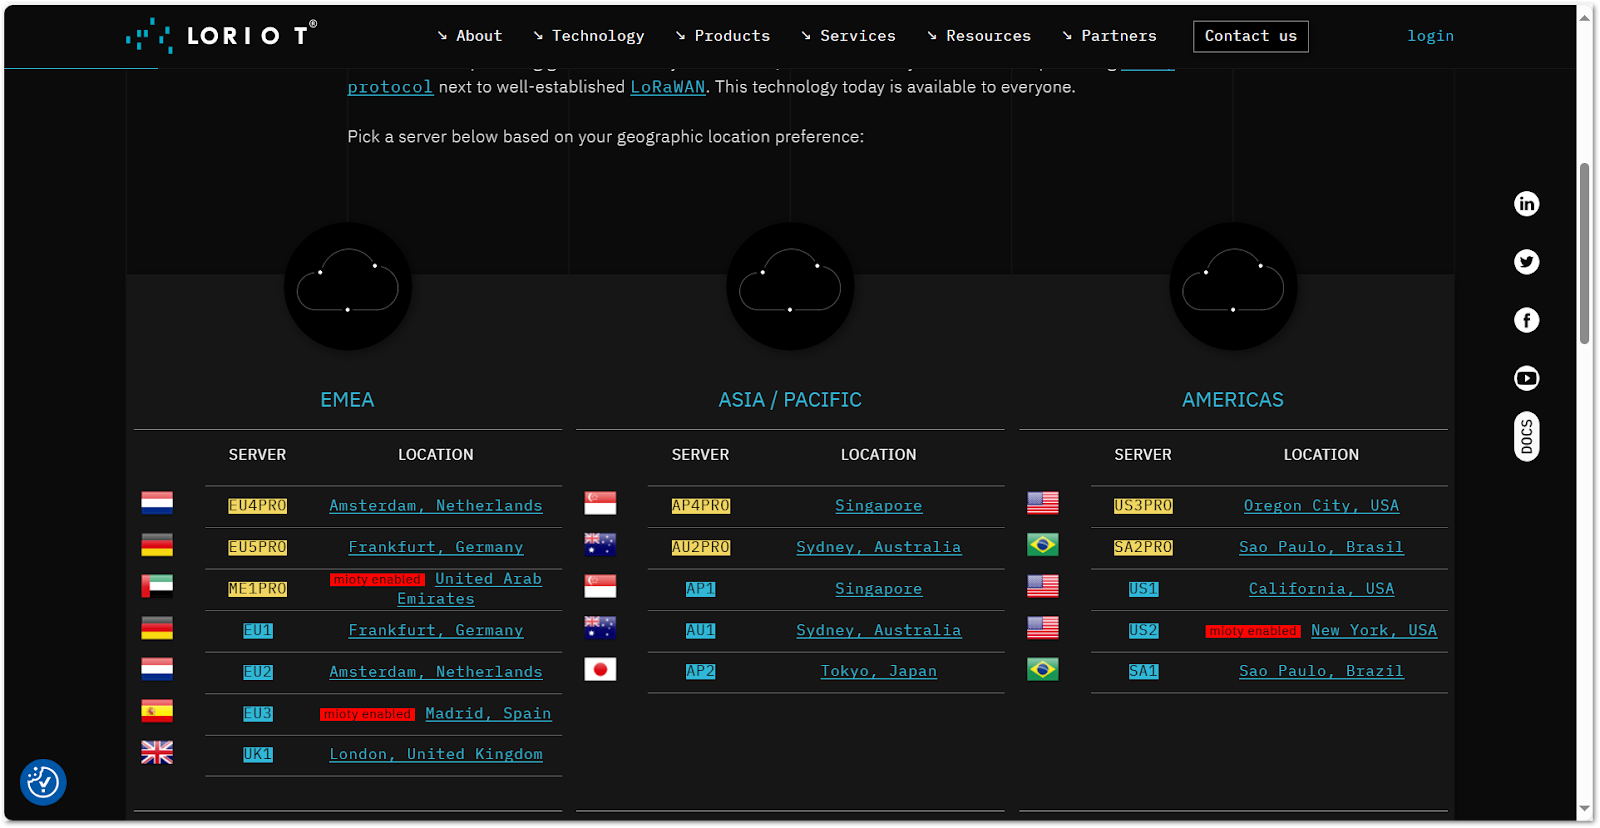Click the German flag beside EU1
Image resolution: width=1600 pixels, height=828 pixels.
pos(157,628)
